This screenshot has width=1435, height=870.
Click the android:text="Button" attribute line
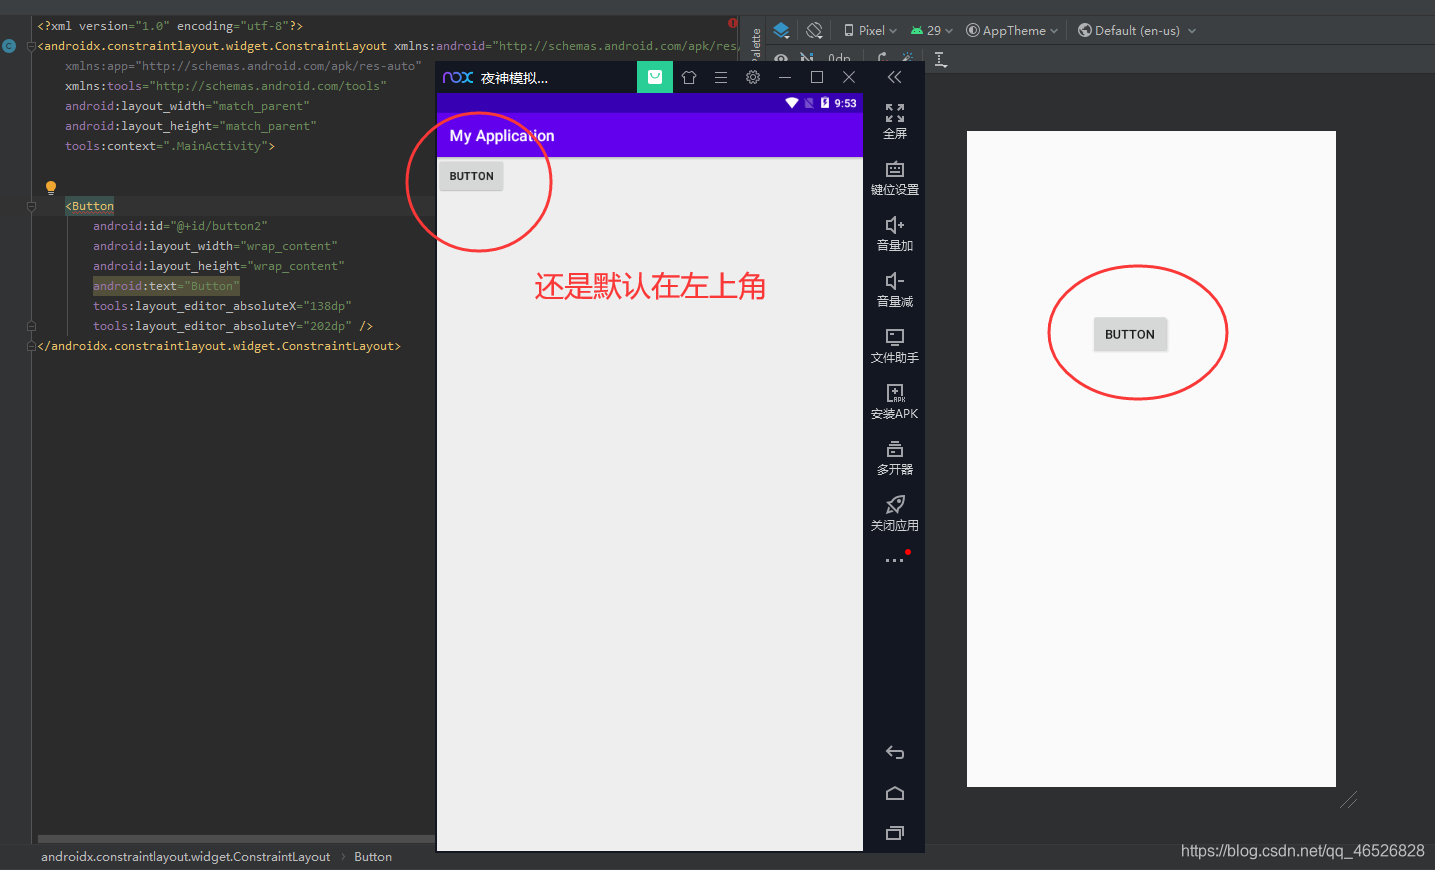pos(166,286)
